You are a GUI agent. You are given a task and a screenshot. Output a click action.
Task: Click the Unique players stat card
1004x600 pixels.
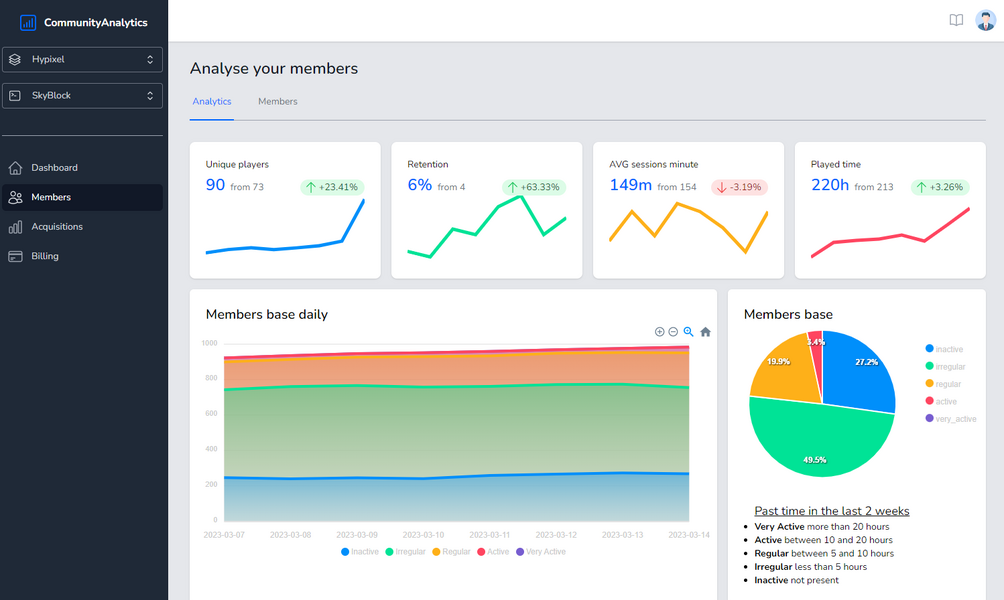(x=285, y=210)
